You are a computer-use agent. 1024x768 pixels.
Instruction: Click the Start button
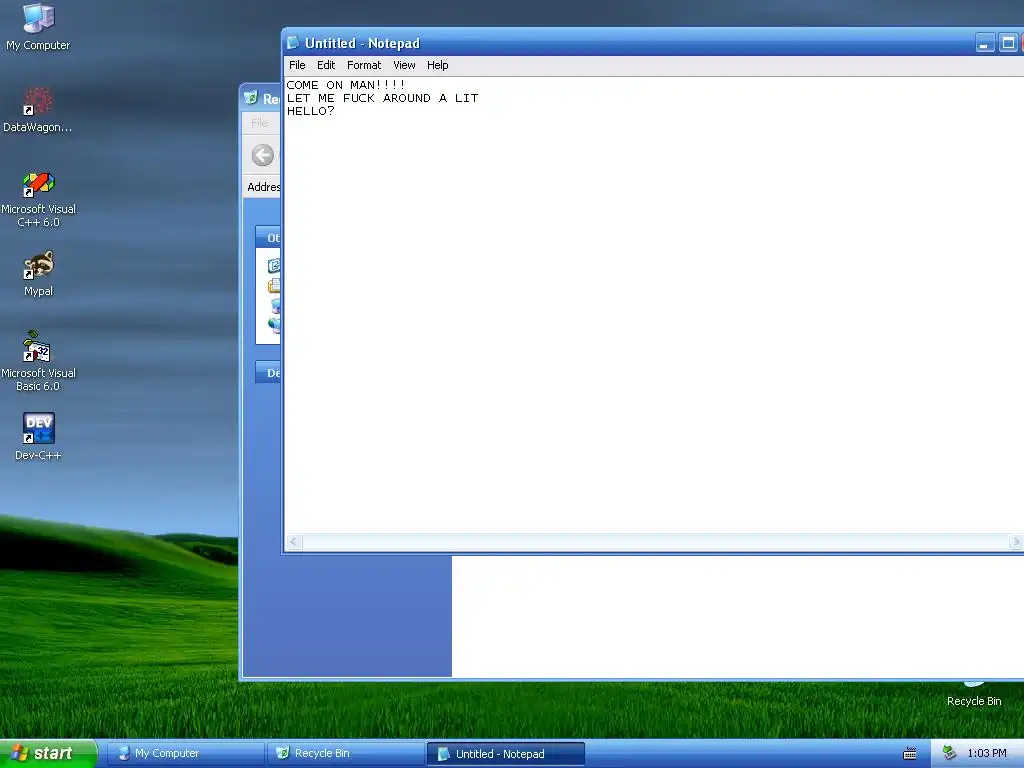point(48,754)
